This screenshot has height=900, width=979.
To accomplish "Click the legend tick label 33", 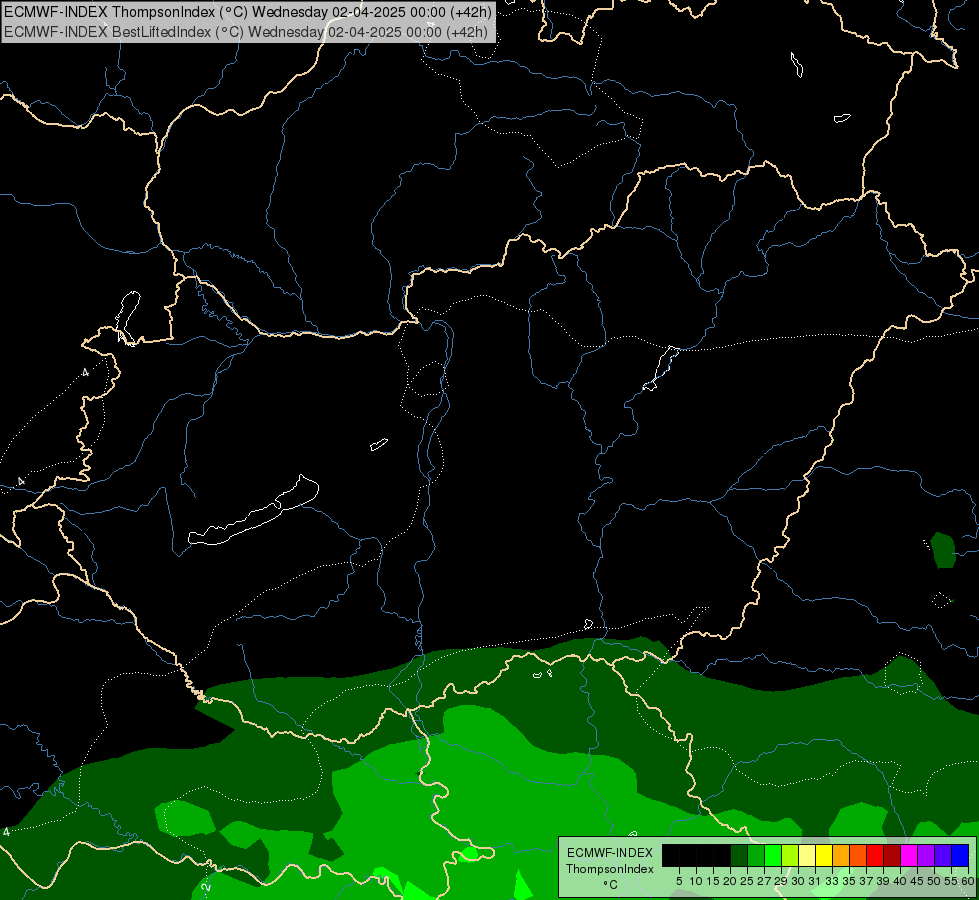I will coord(832,881).
